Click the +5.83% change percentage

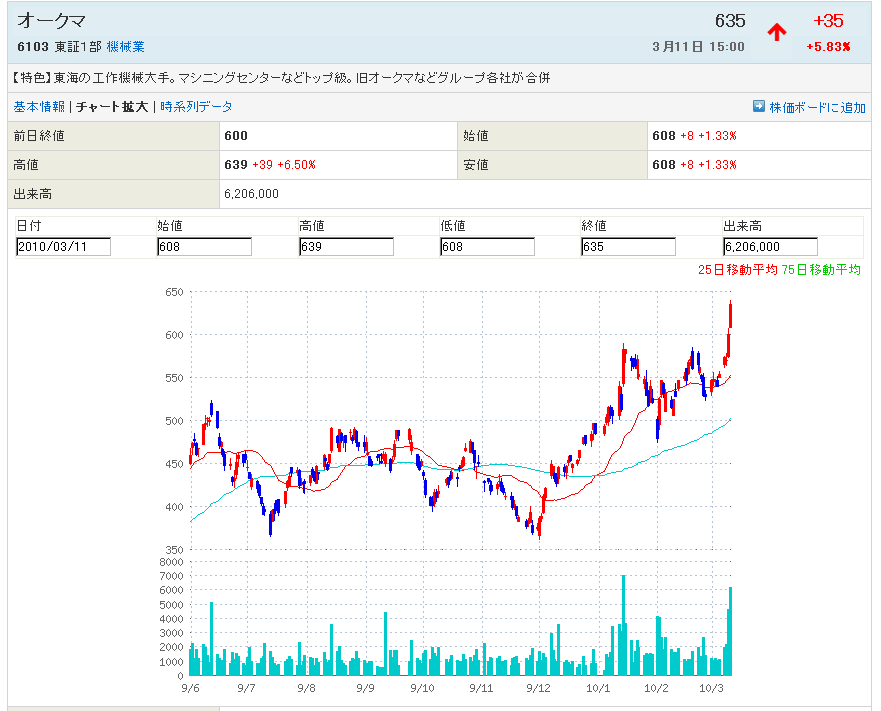[828, 47]
